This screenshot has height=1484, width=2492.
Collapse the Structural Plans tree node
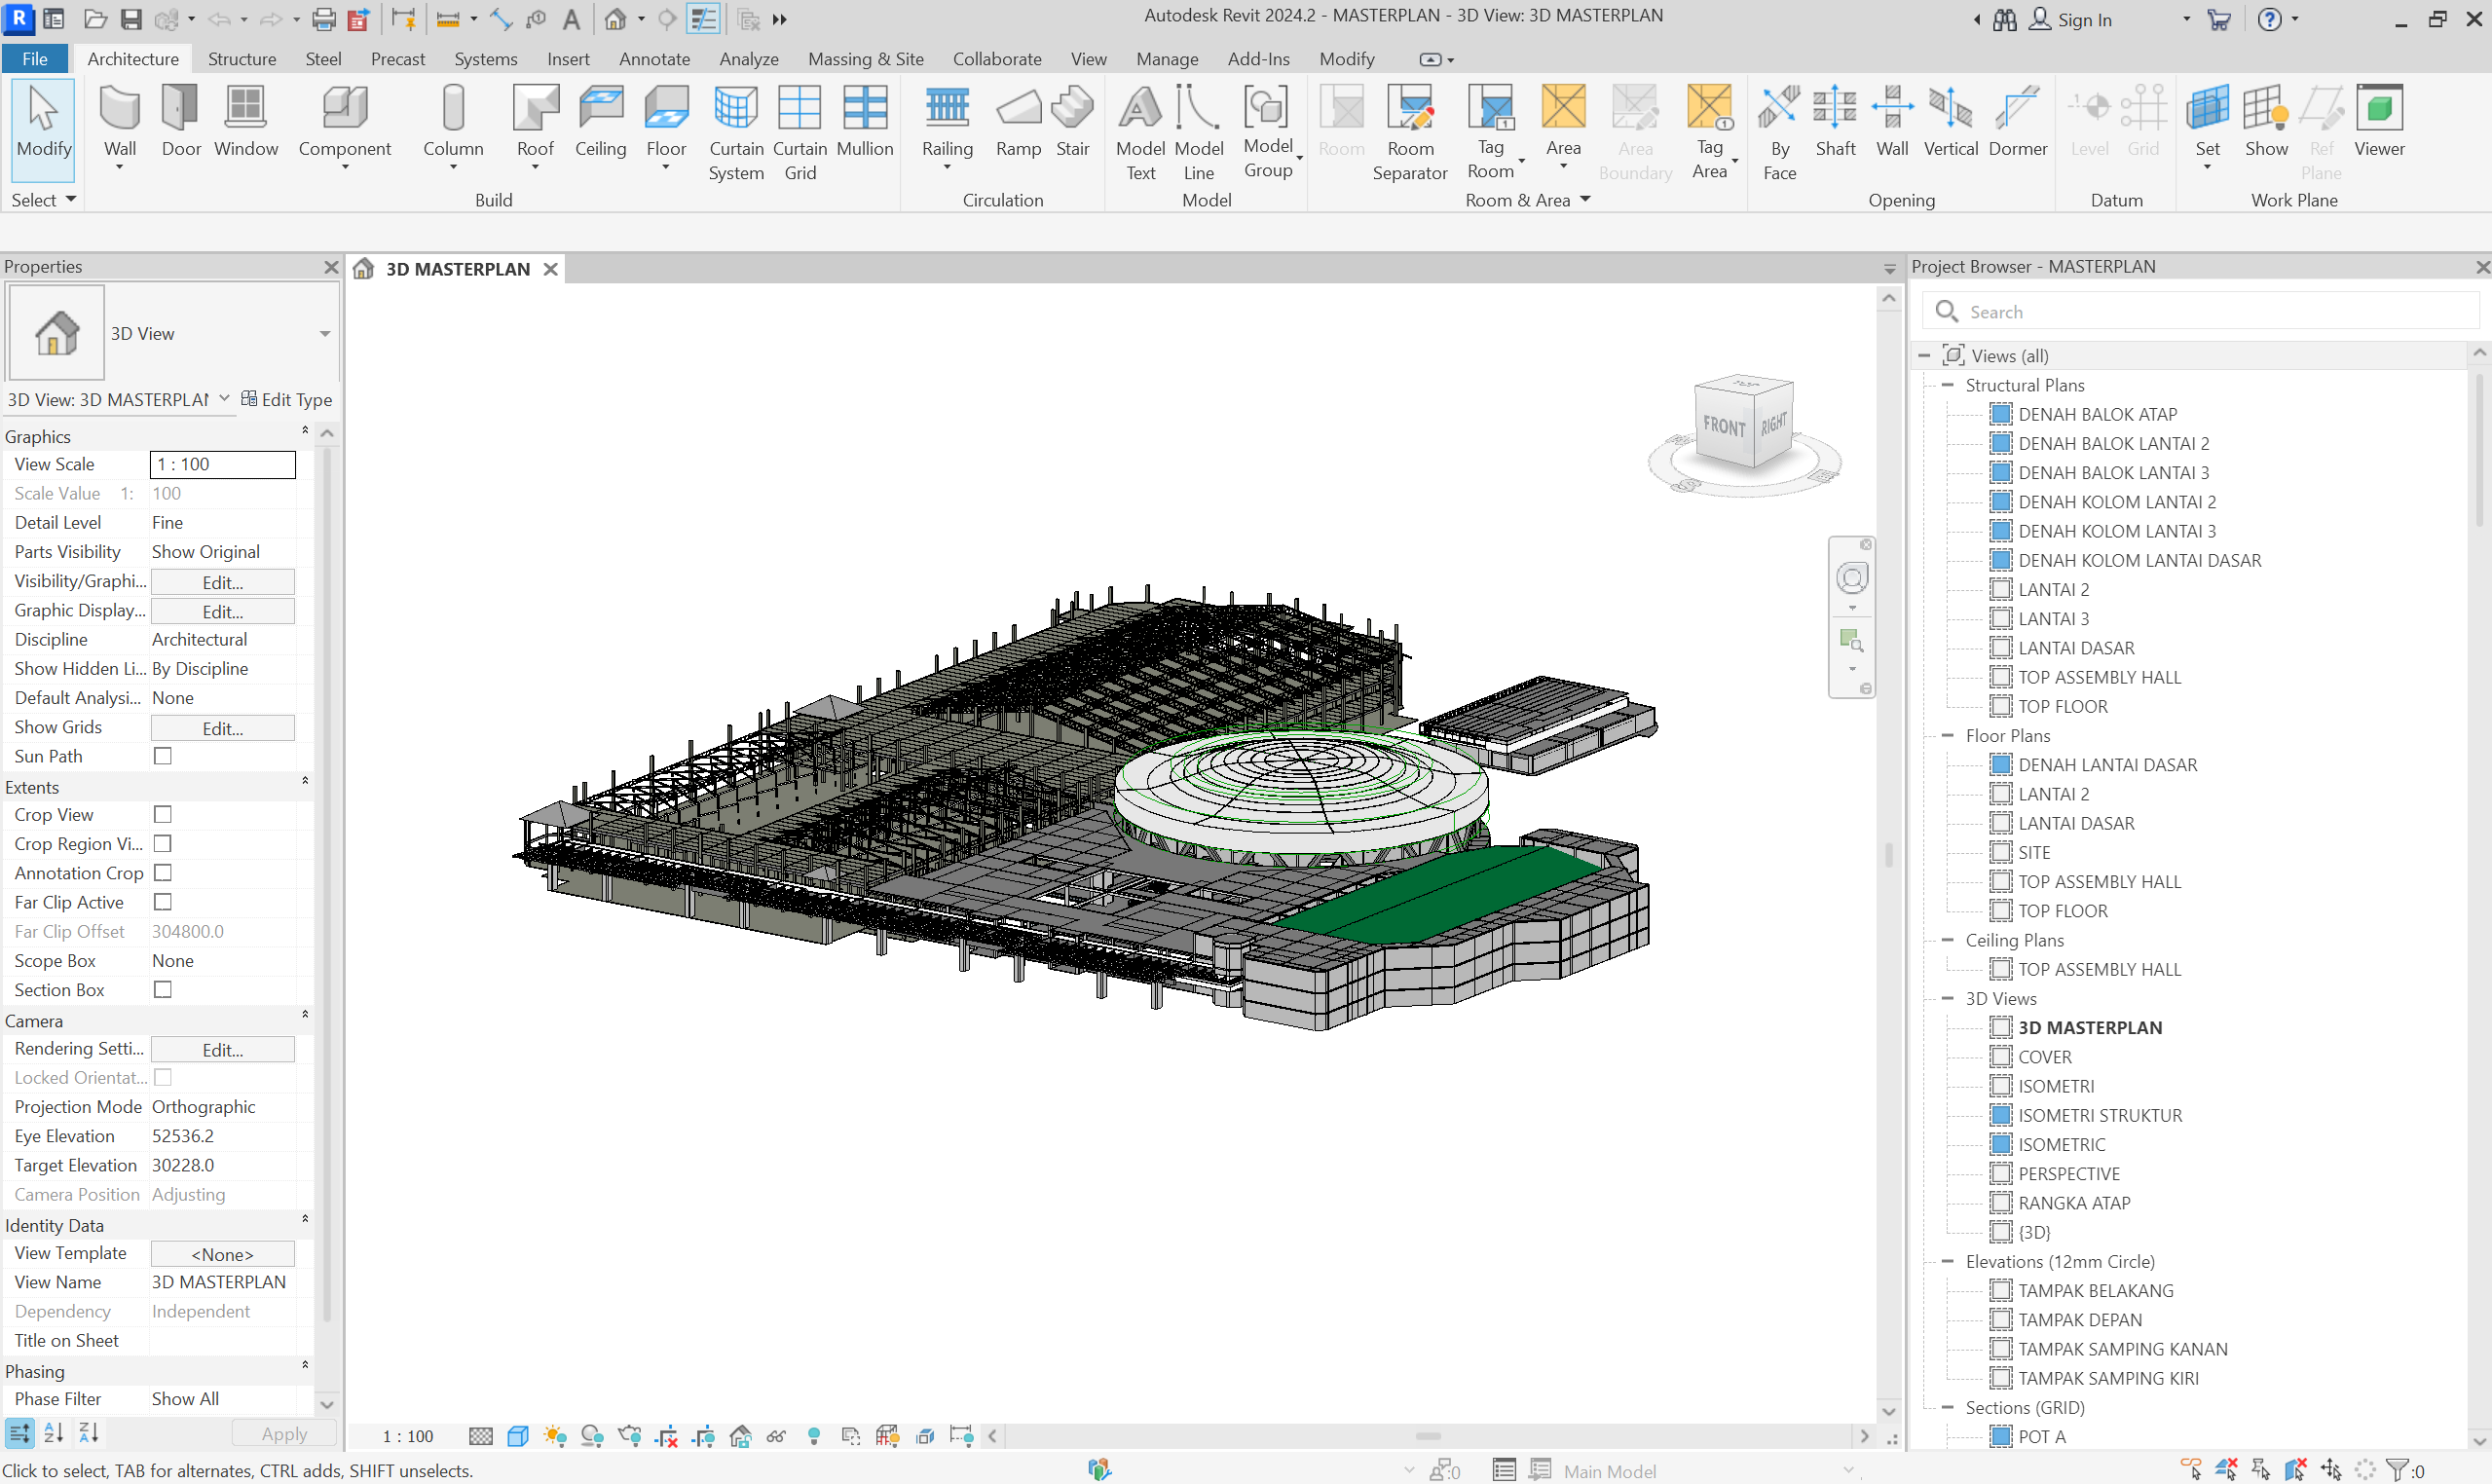pos(1947,385)
